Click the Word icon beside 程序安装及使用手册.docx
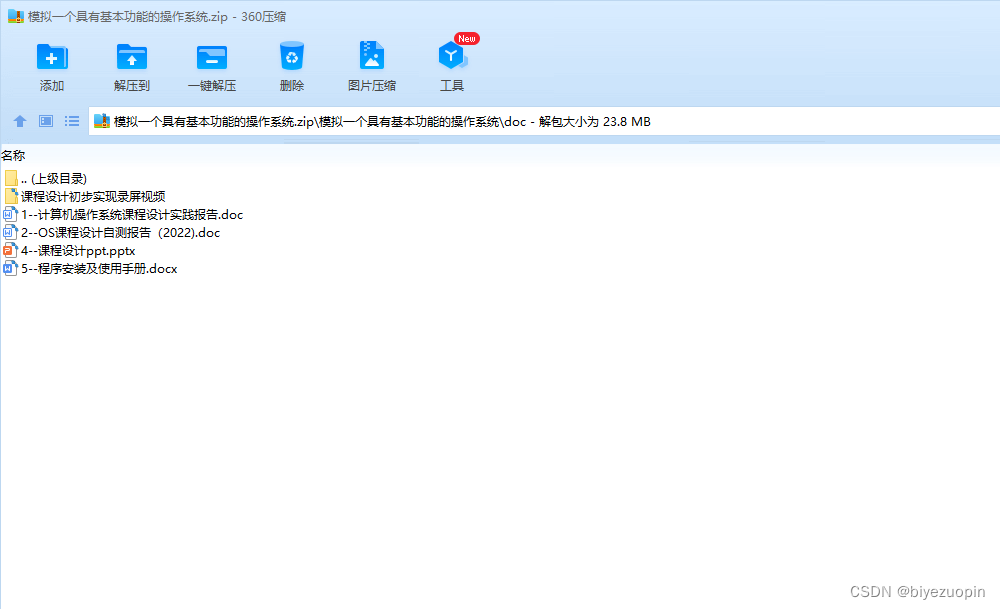1000x609 pixels. coord(9,268)
